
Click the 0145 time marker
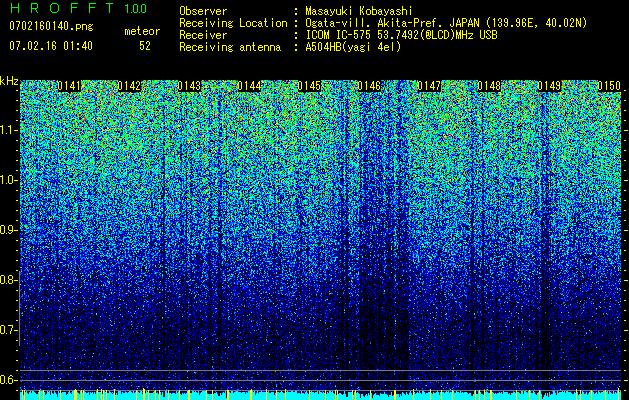[x=309, y=86]
